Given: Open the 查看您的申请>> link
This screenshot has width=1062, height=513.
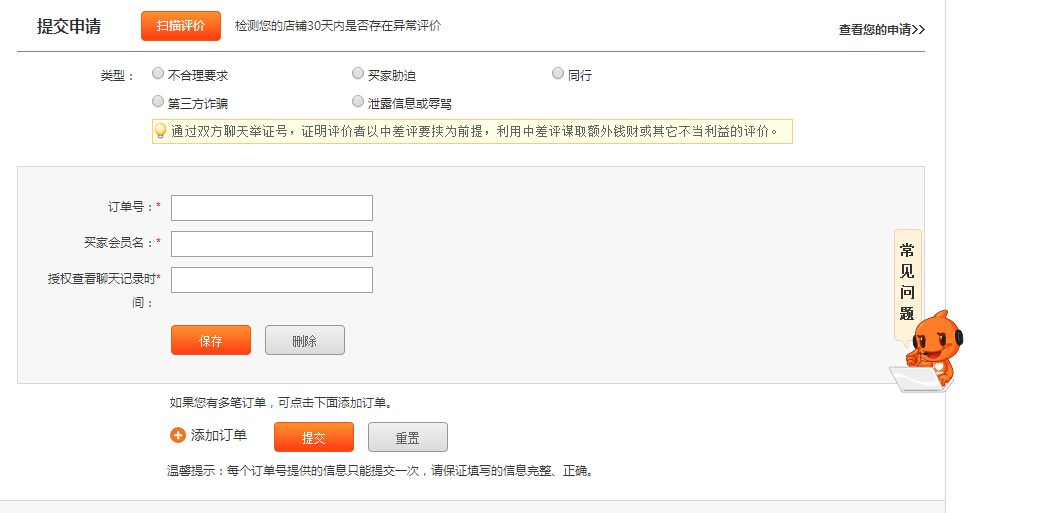Looking at the screenshot, I should (881, 30).
